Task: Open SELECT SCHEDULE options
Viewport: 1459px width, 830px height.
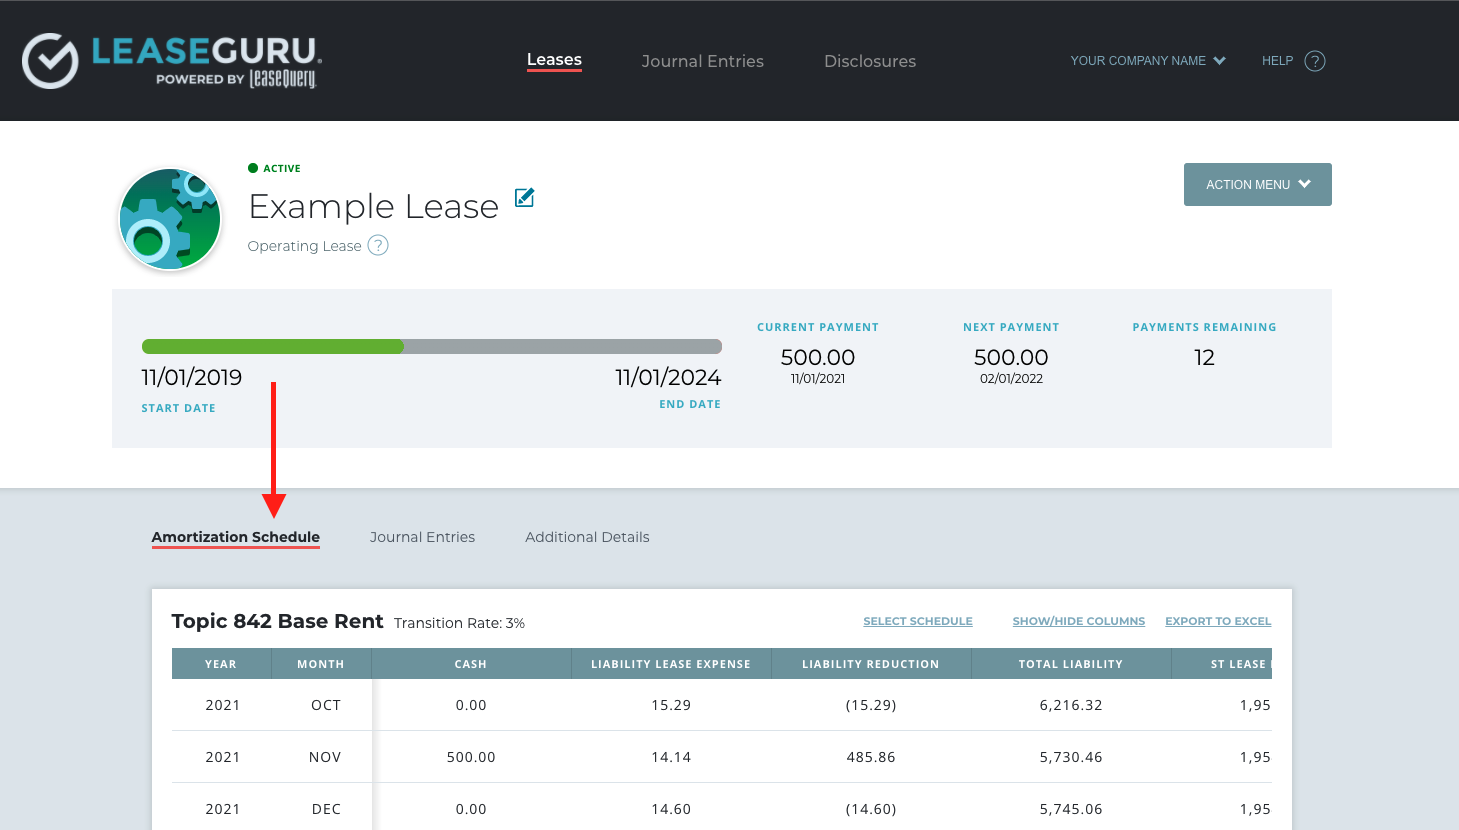Action: (x=917, y=621)
